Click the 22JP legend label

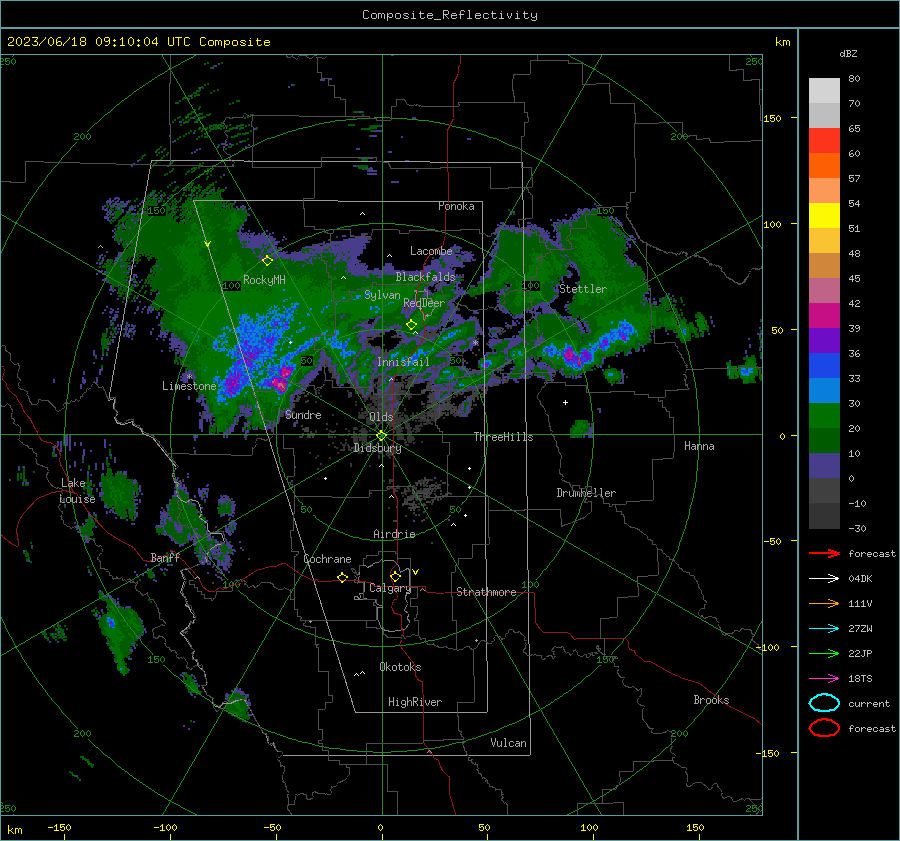pos(860,653)
